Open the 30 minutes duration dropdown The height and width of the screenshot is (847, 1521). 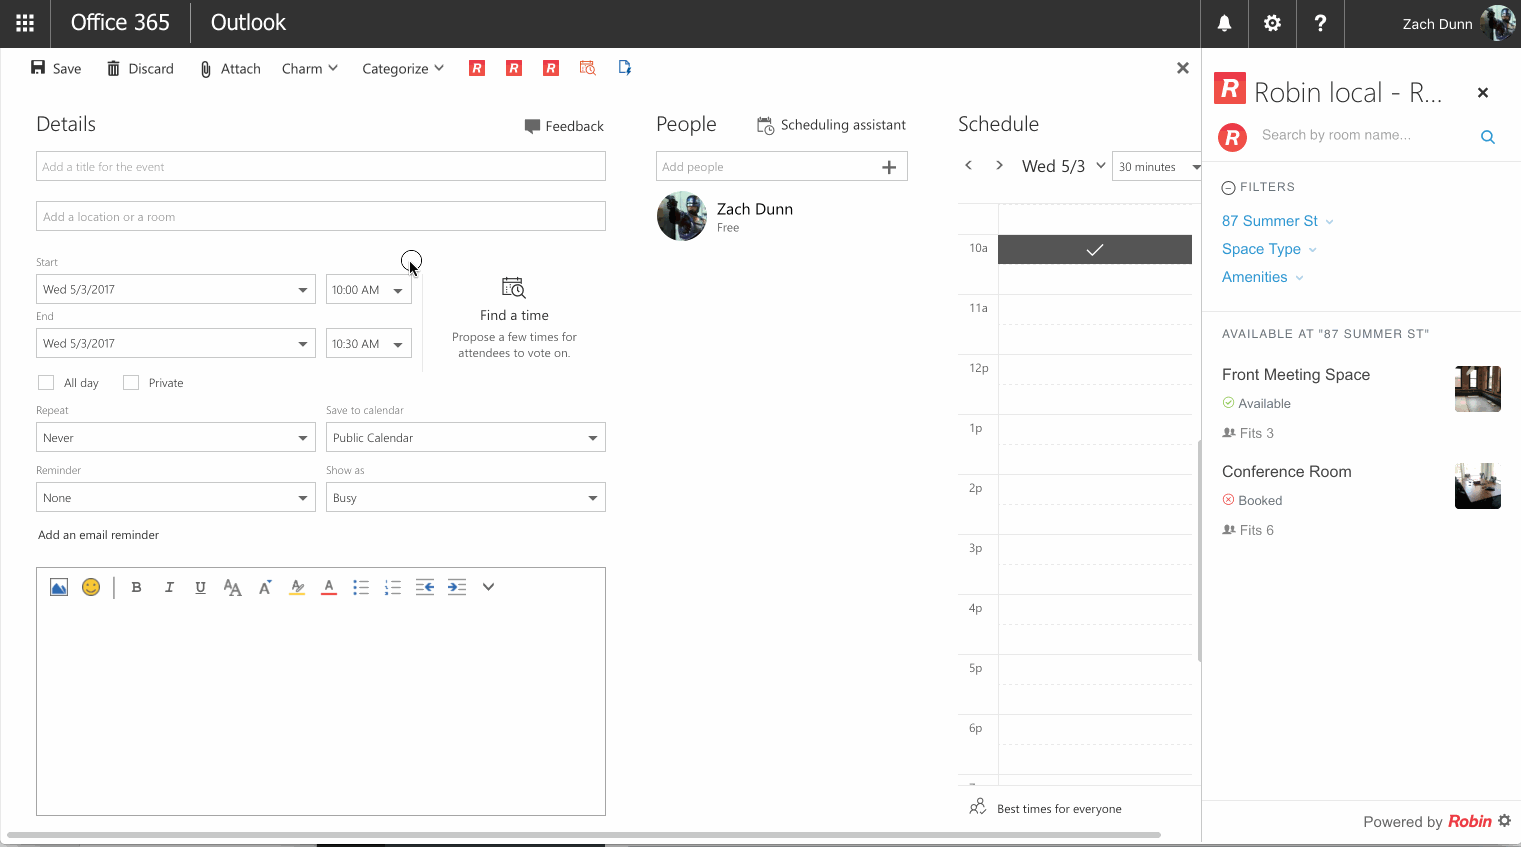point(1156,166)
